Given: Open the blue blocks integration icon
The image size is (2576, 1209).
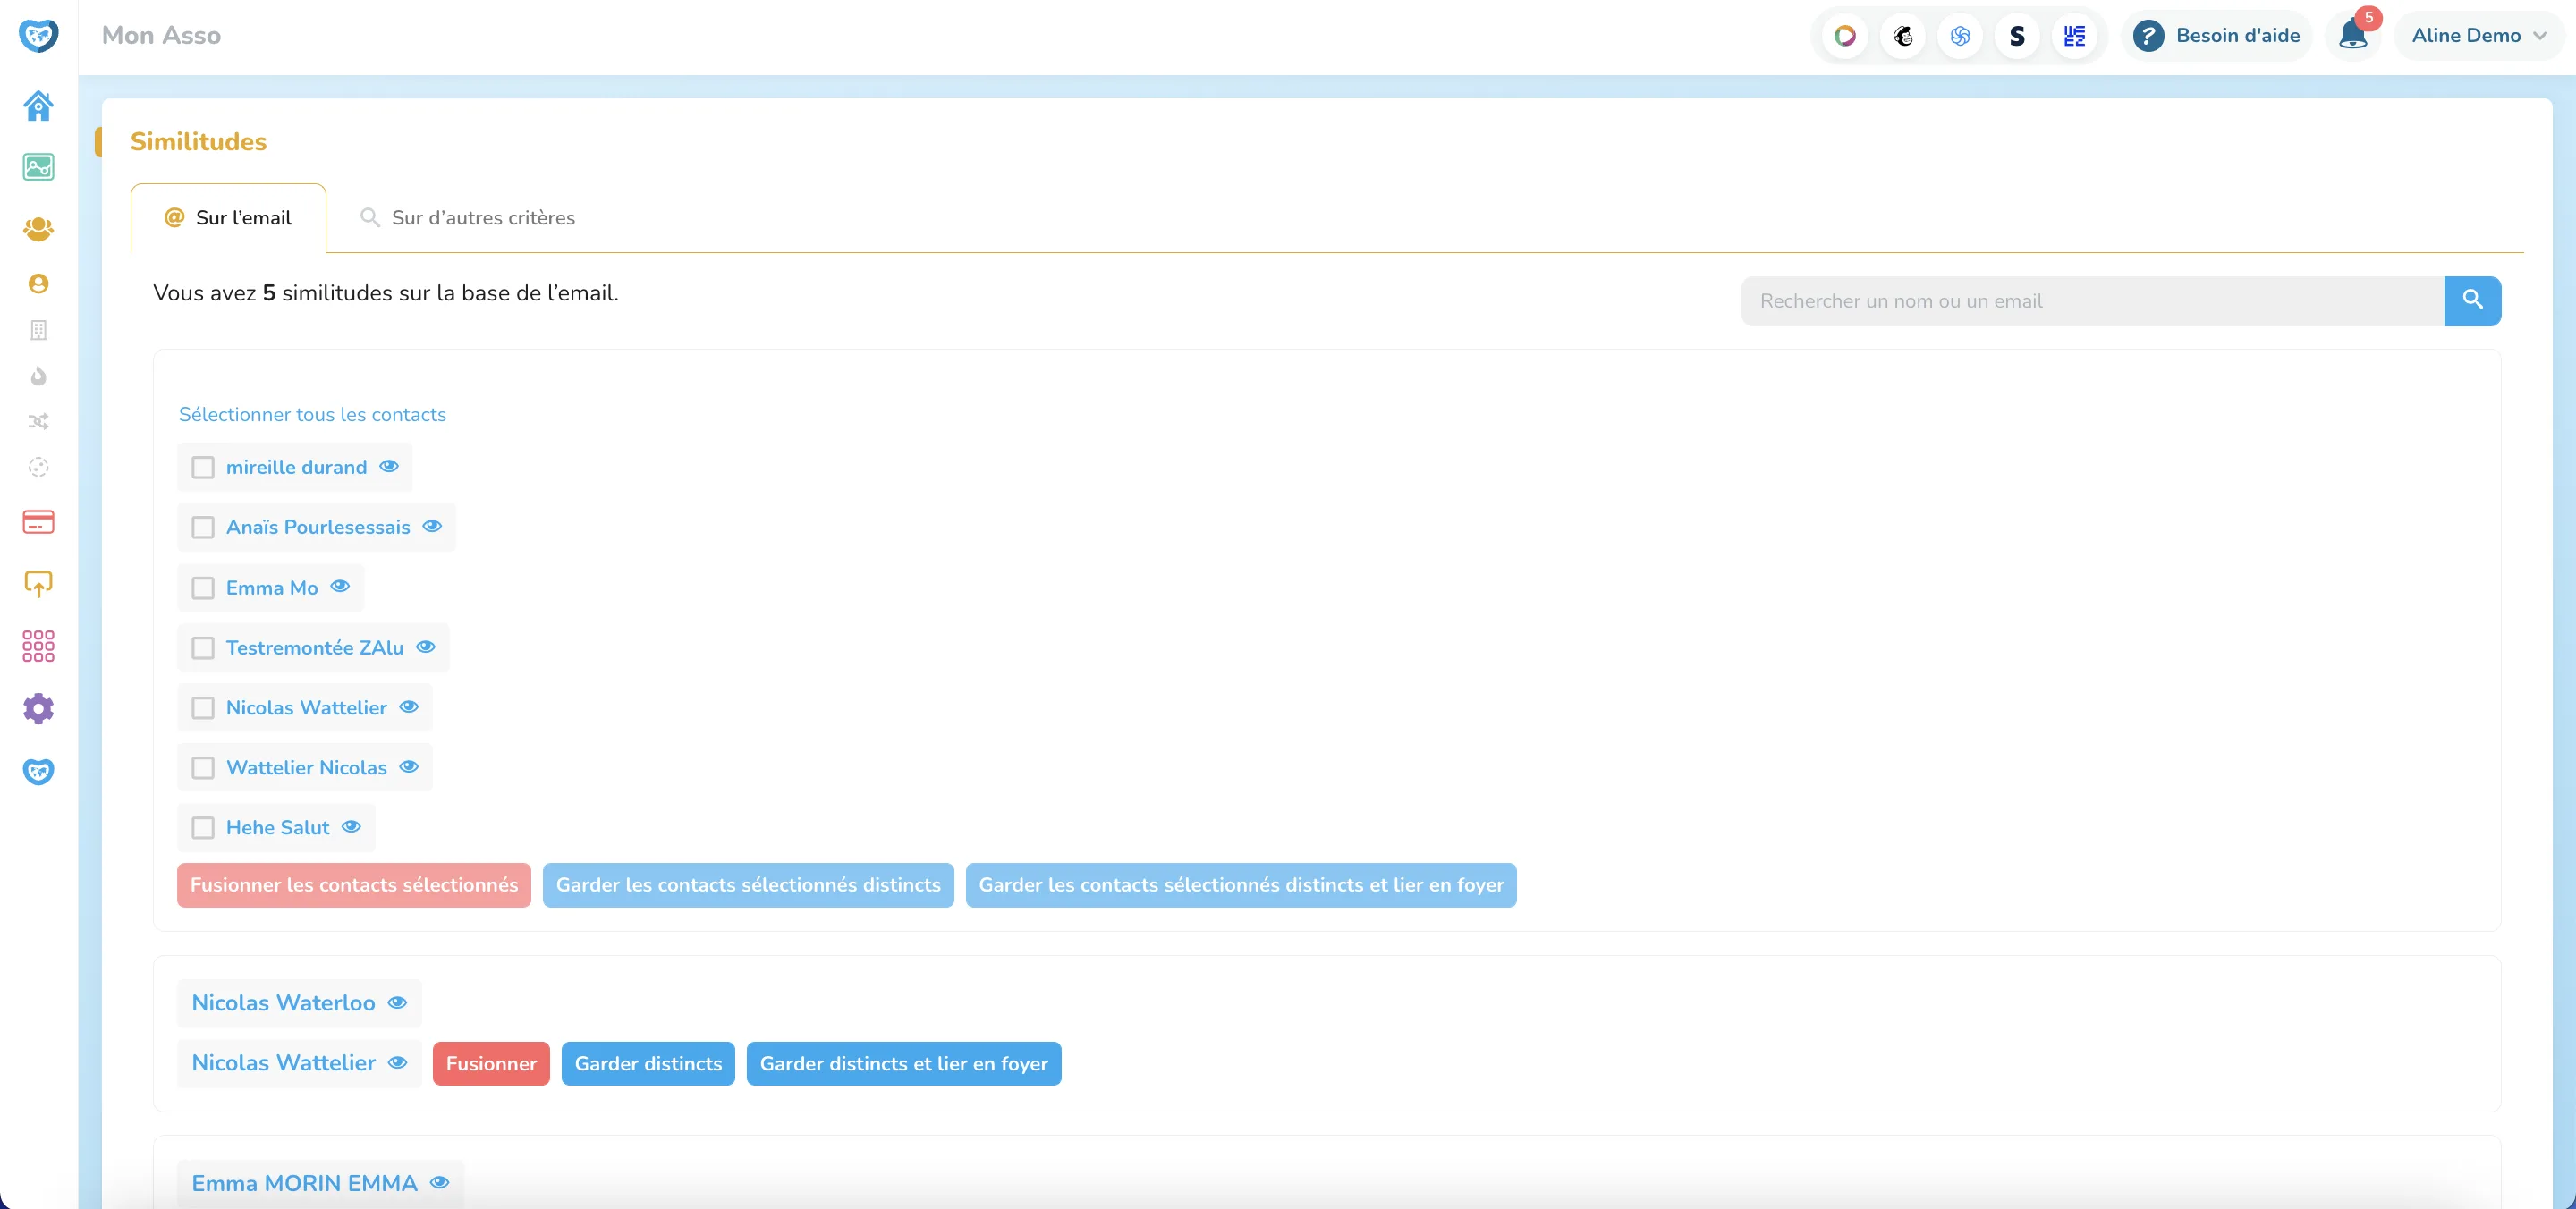Looking at the screenshot, I should pos(2075,36).
